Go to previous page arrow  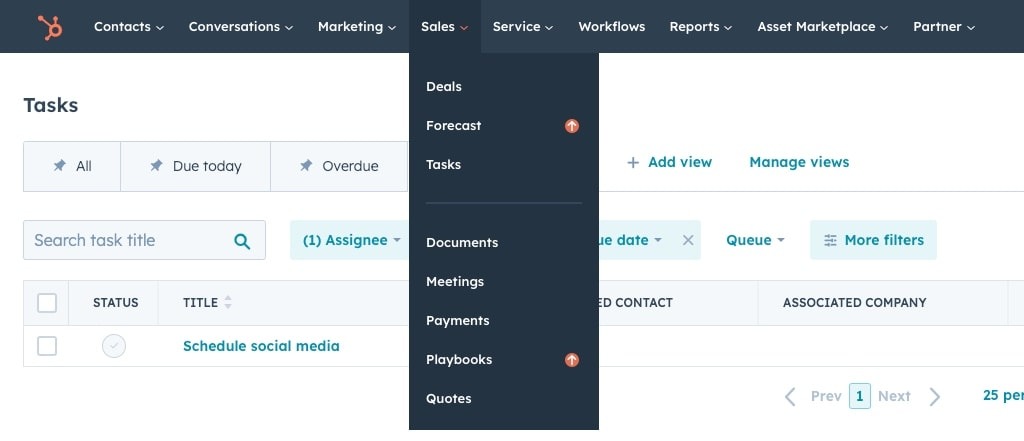(x=790, y=397)
